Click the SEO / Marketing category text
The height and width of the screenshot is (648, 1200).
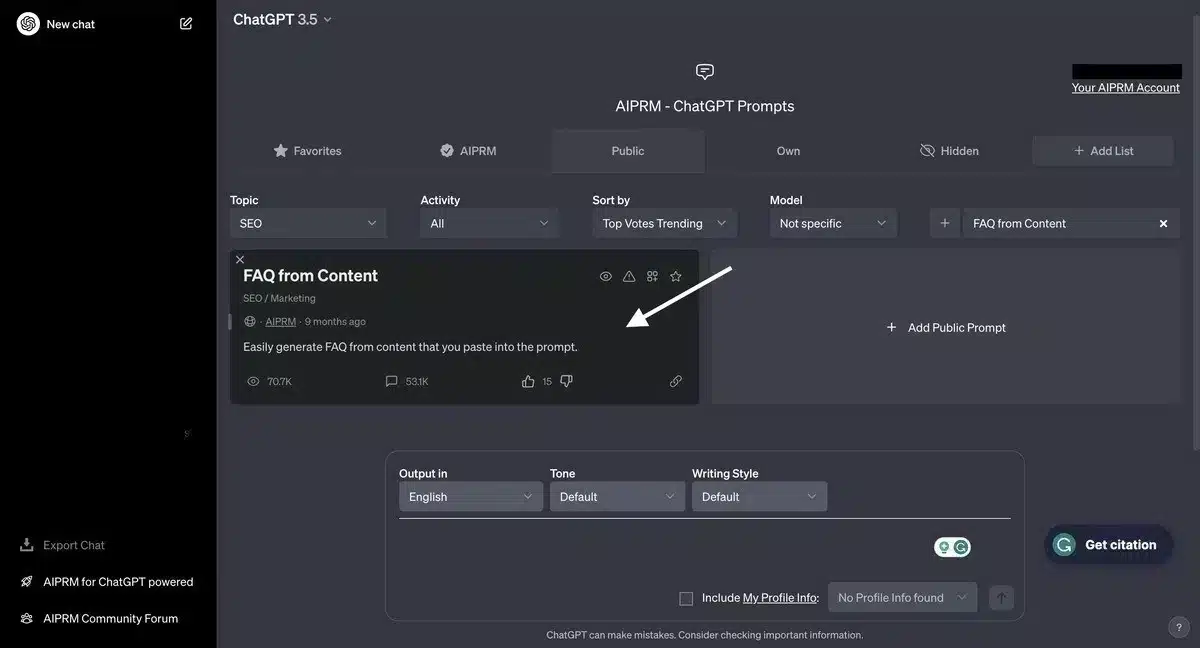click(279, 298)
